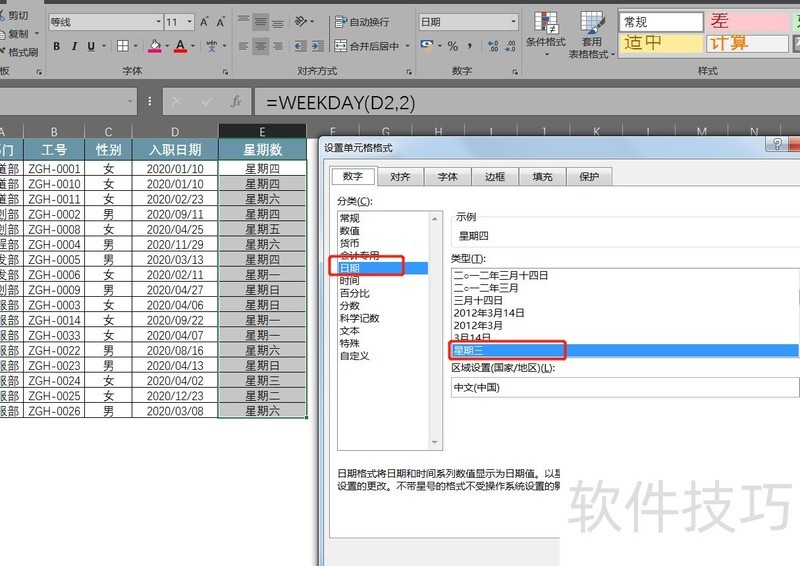Click increase decimal icon
This screenshot has width=800, height=566.
tap(493, 46)
